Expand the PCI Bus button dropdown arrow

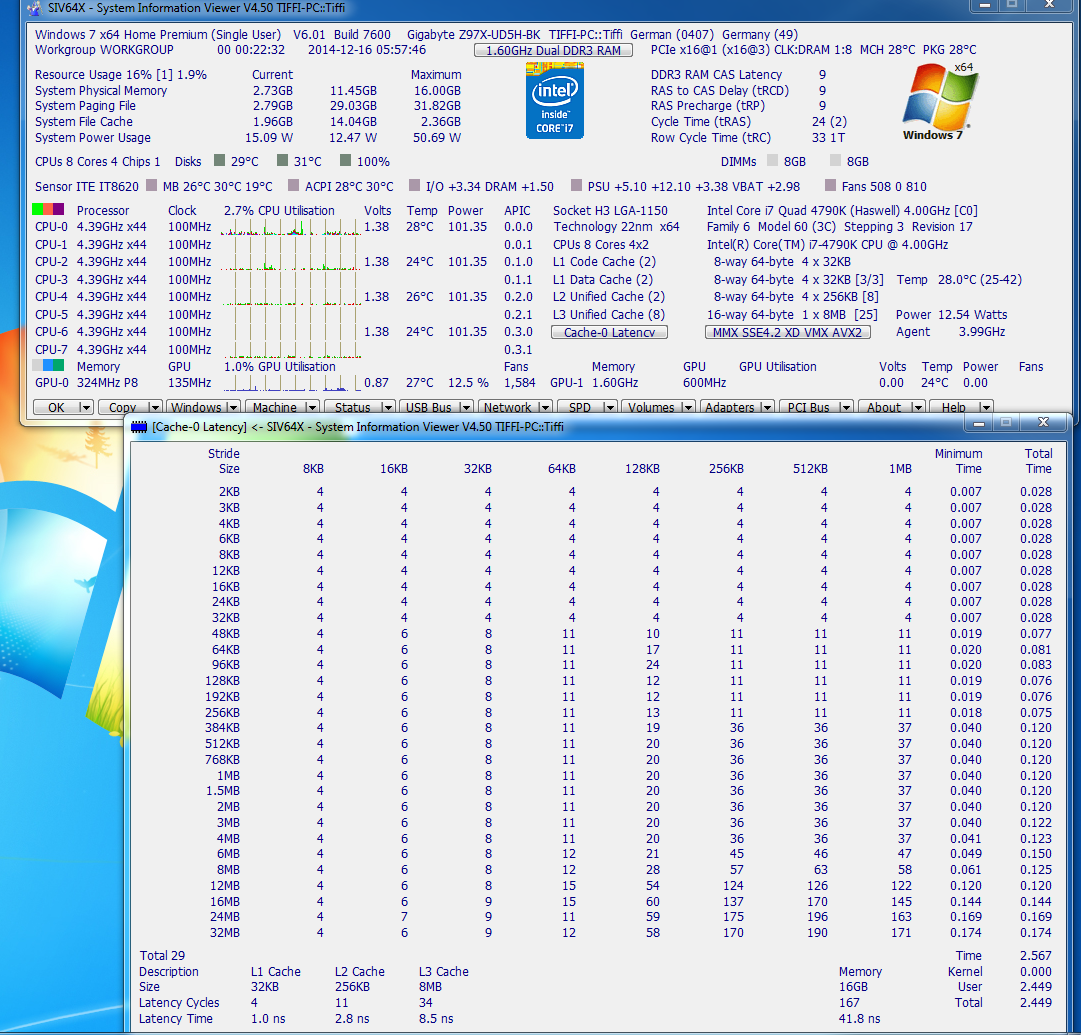click(x=846, y=408)
